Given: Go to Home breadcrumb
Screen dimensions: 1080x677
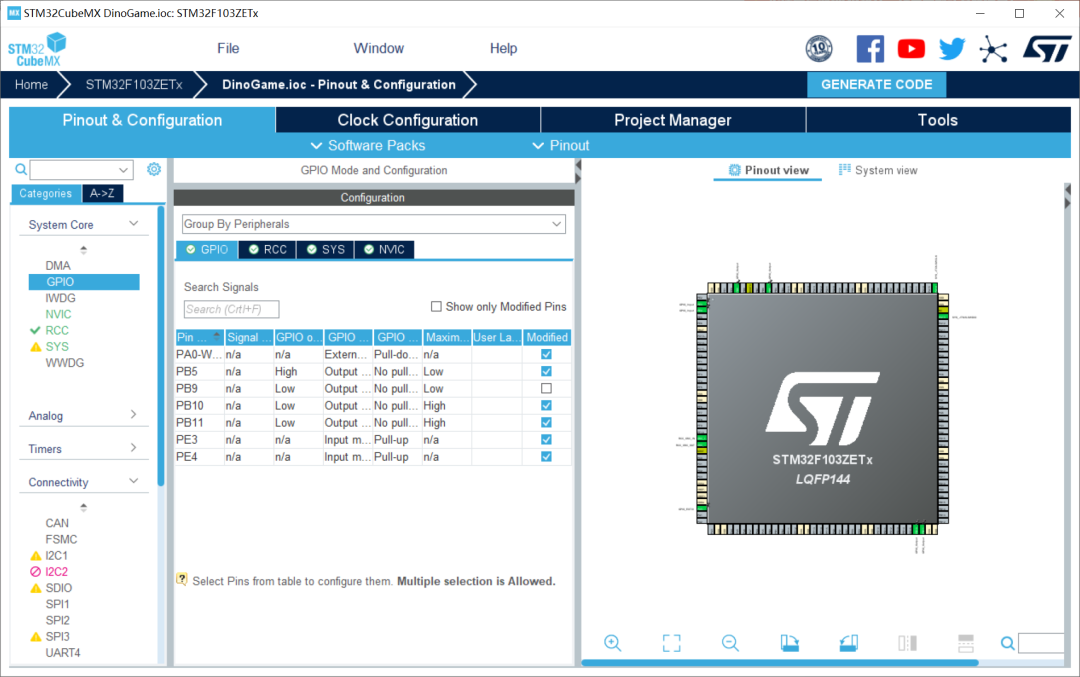Looking at the screenshot, I should pyautogui.click(x=32, y=84).
